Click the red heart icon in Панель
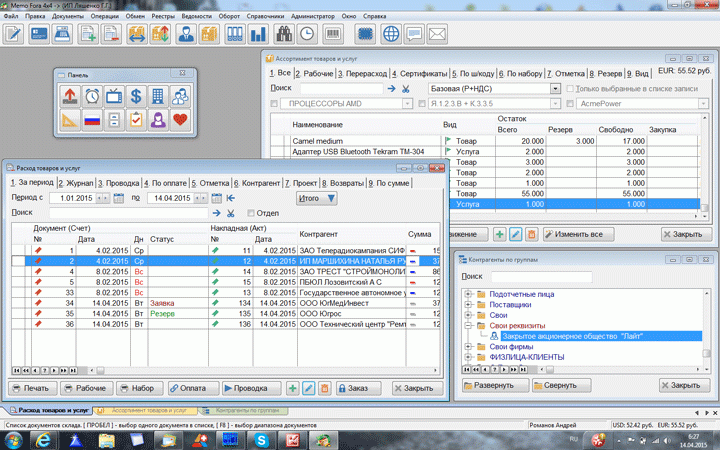 coord(180,120)
